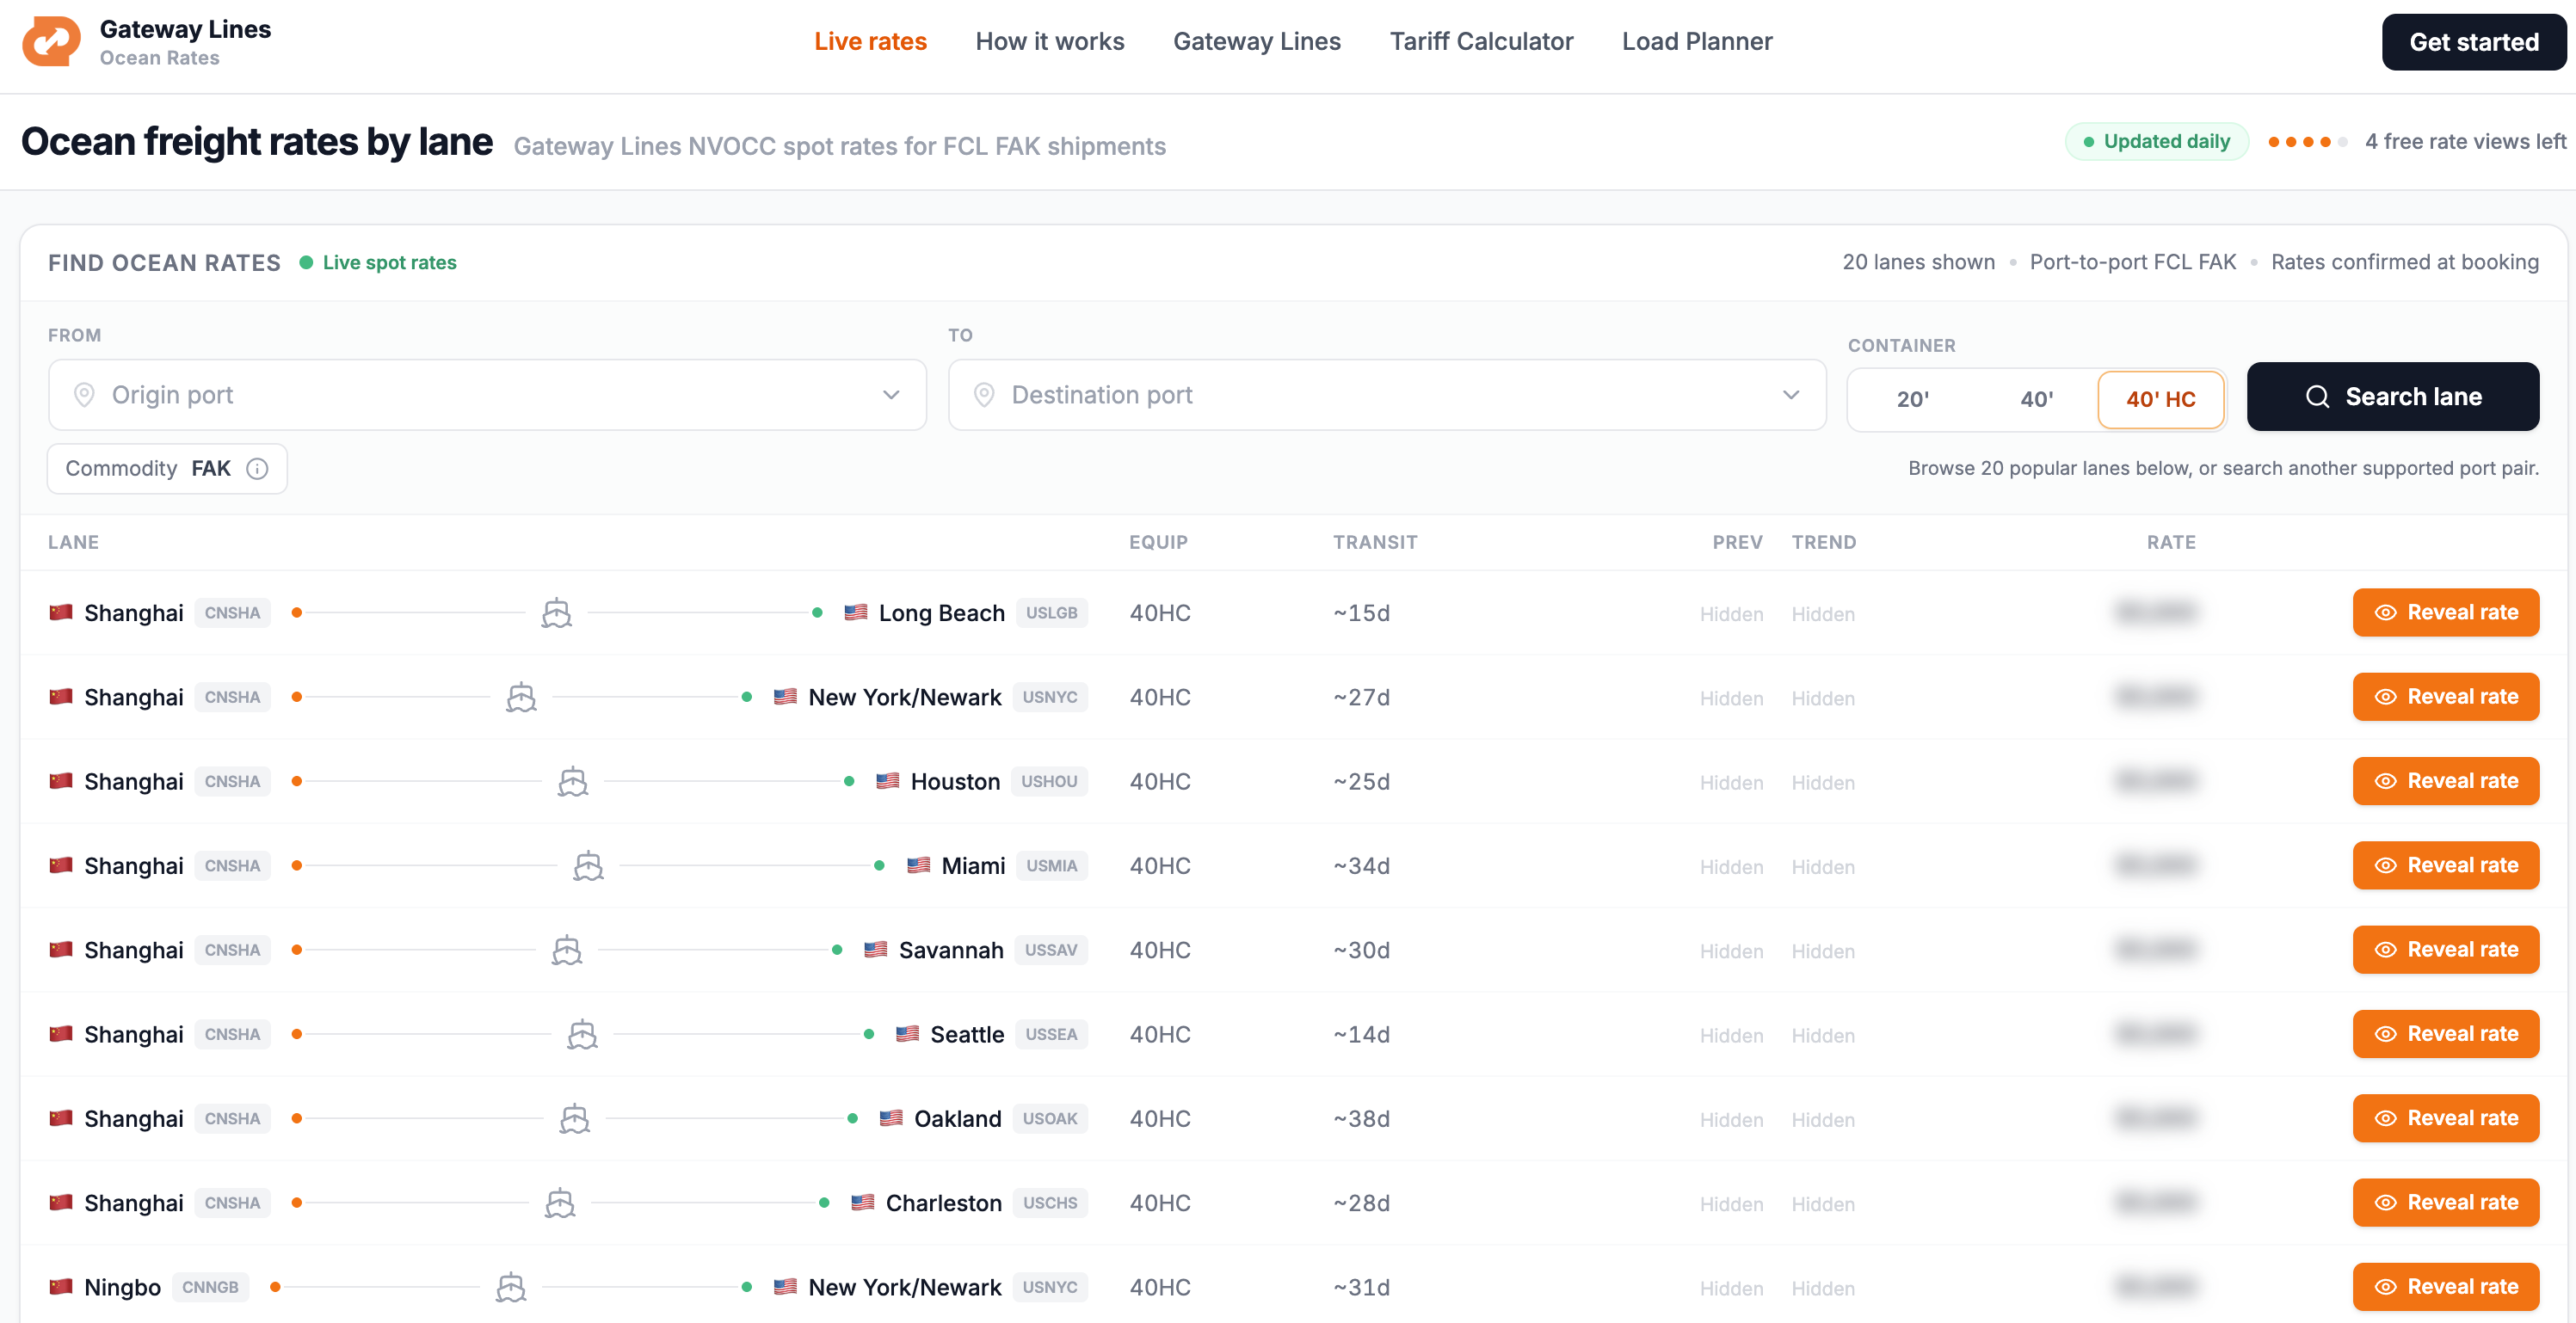This screenshot has height=1323, width=2576.
Task: Click the Get started button
Action: click(x=2474, y=42)
